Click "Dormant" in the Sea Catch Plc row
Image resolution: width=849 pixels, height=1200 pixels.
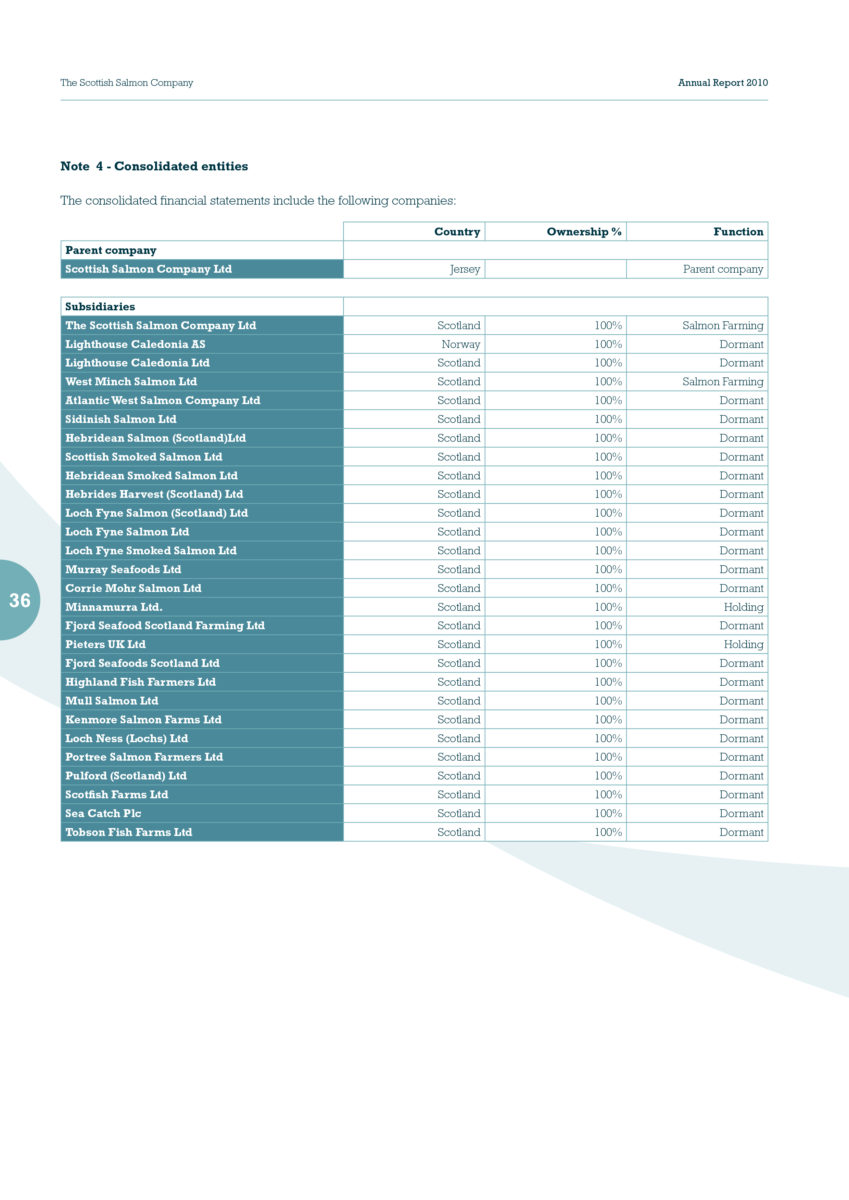click(742, 814)
